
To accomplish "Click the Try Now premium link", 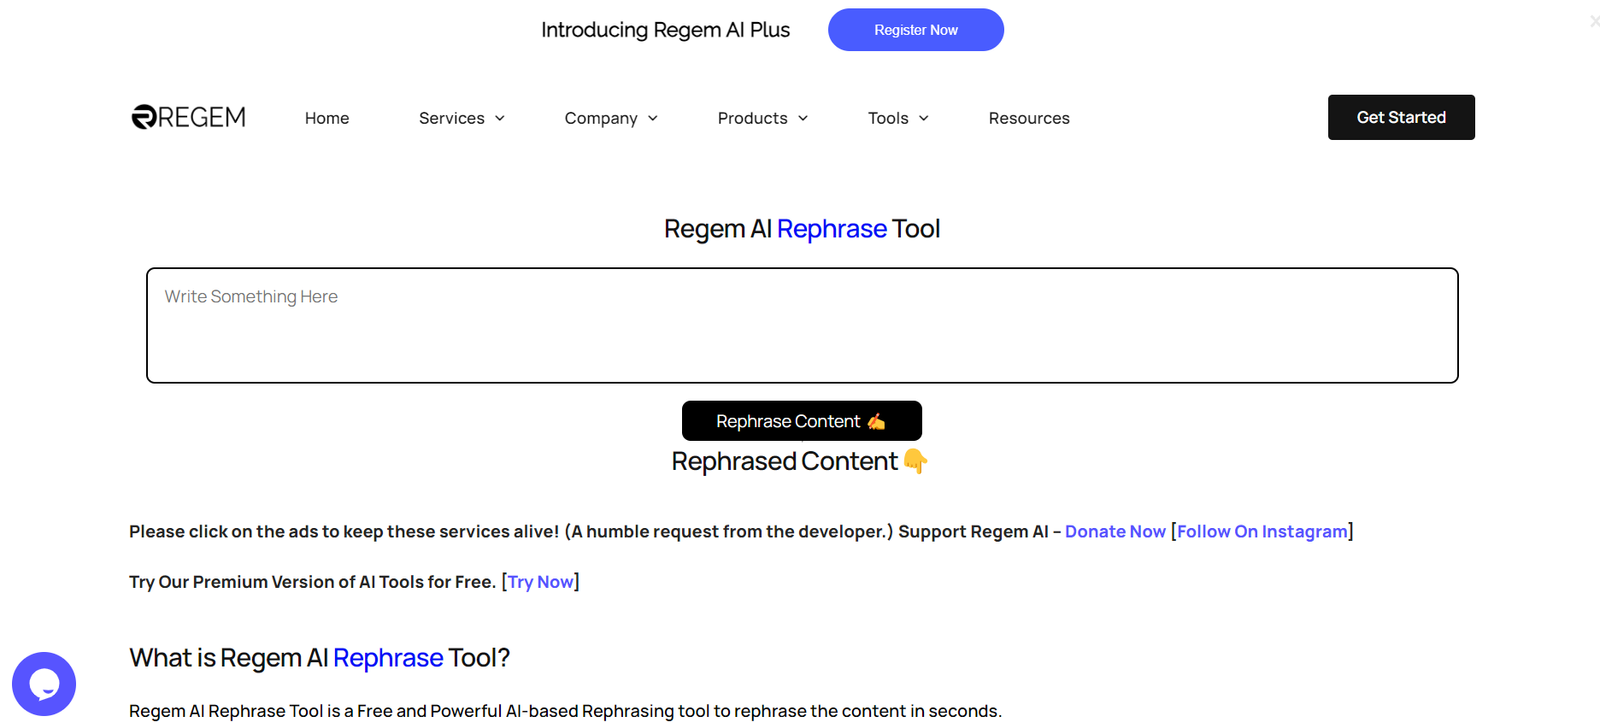I will point(540,582).
